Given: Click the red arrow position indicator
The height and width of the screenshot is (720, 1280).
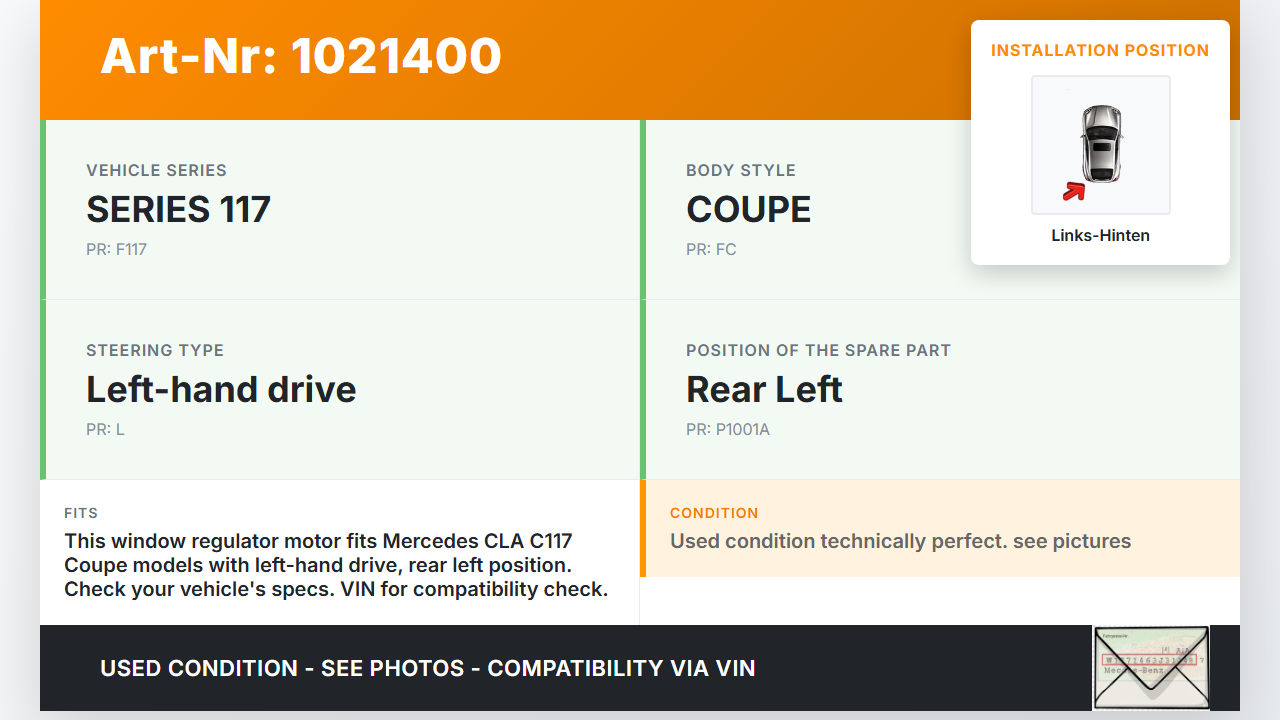Looking at the screenshot, I should point(1073,191).
